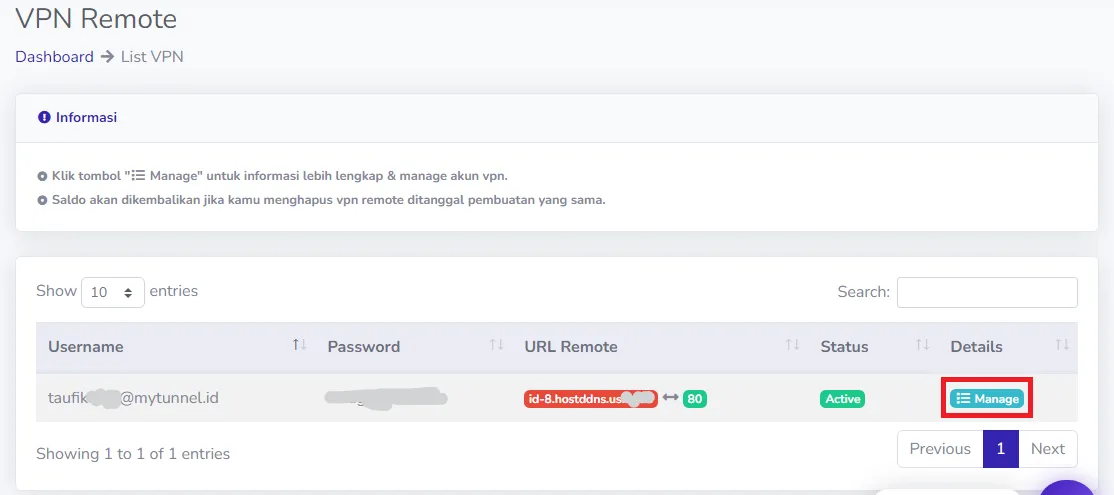Viewport: 1114px width, 495px height.
Task: Open the Manage button for the VPN account
Action: 987,398
